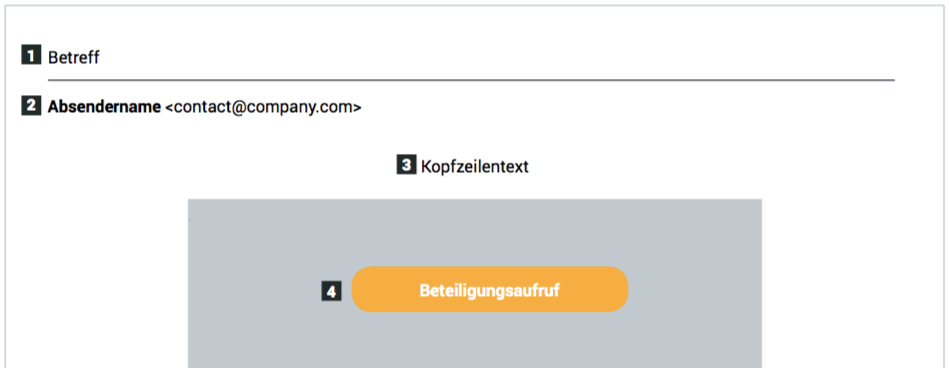Select the Betreff subject line text
Image resolution: width=950 pixels, height=368 pixels.
[x=73, y=58]
